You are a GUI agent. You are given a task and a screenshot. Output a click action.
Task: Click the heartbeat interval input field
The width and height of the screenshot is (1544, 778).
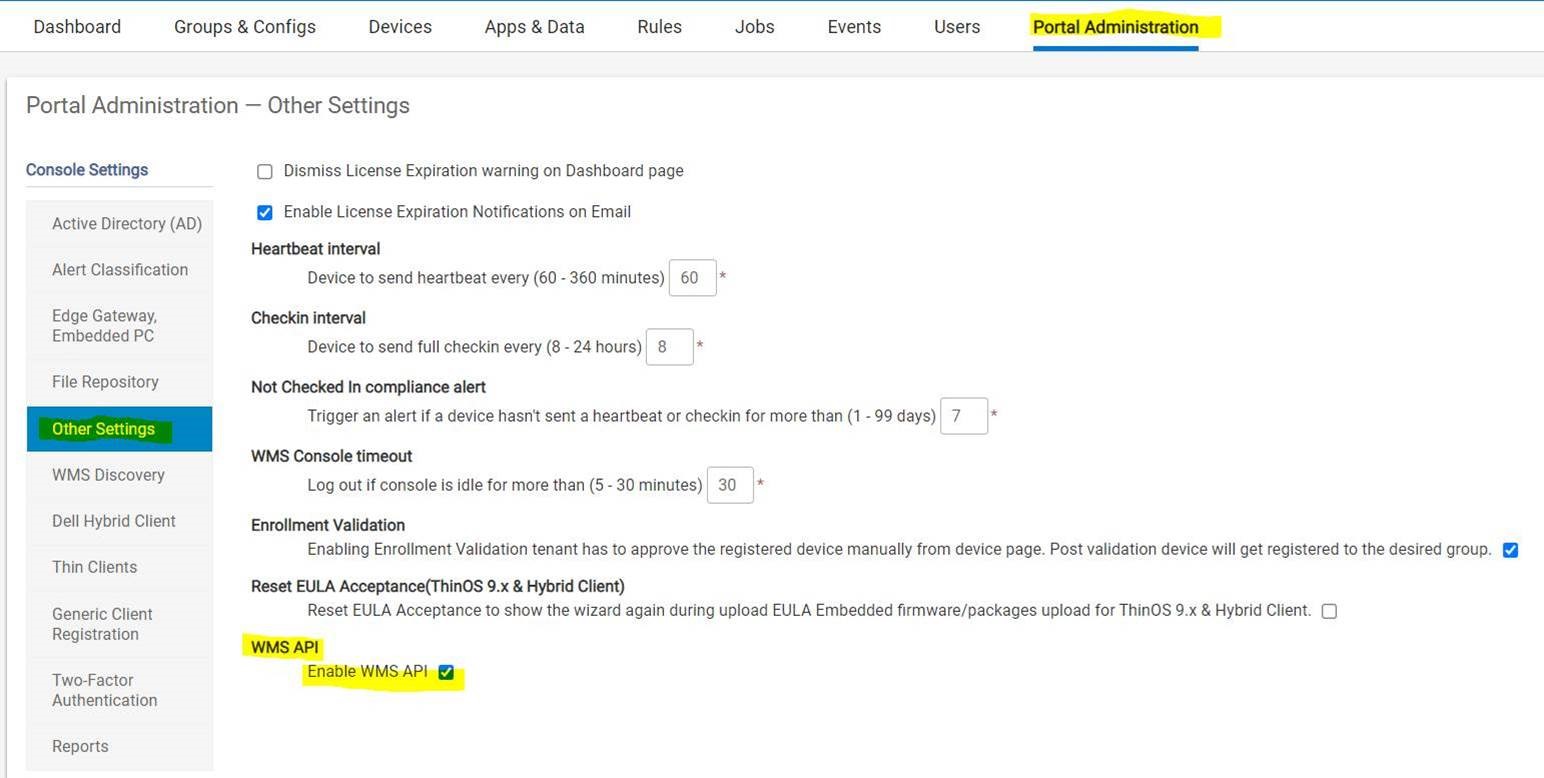click(x=692, y=277)
